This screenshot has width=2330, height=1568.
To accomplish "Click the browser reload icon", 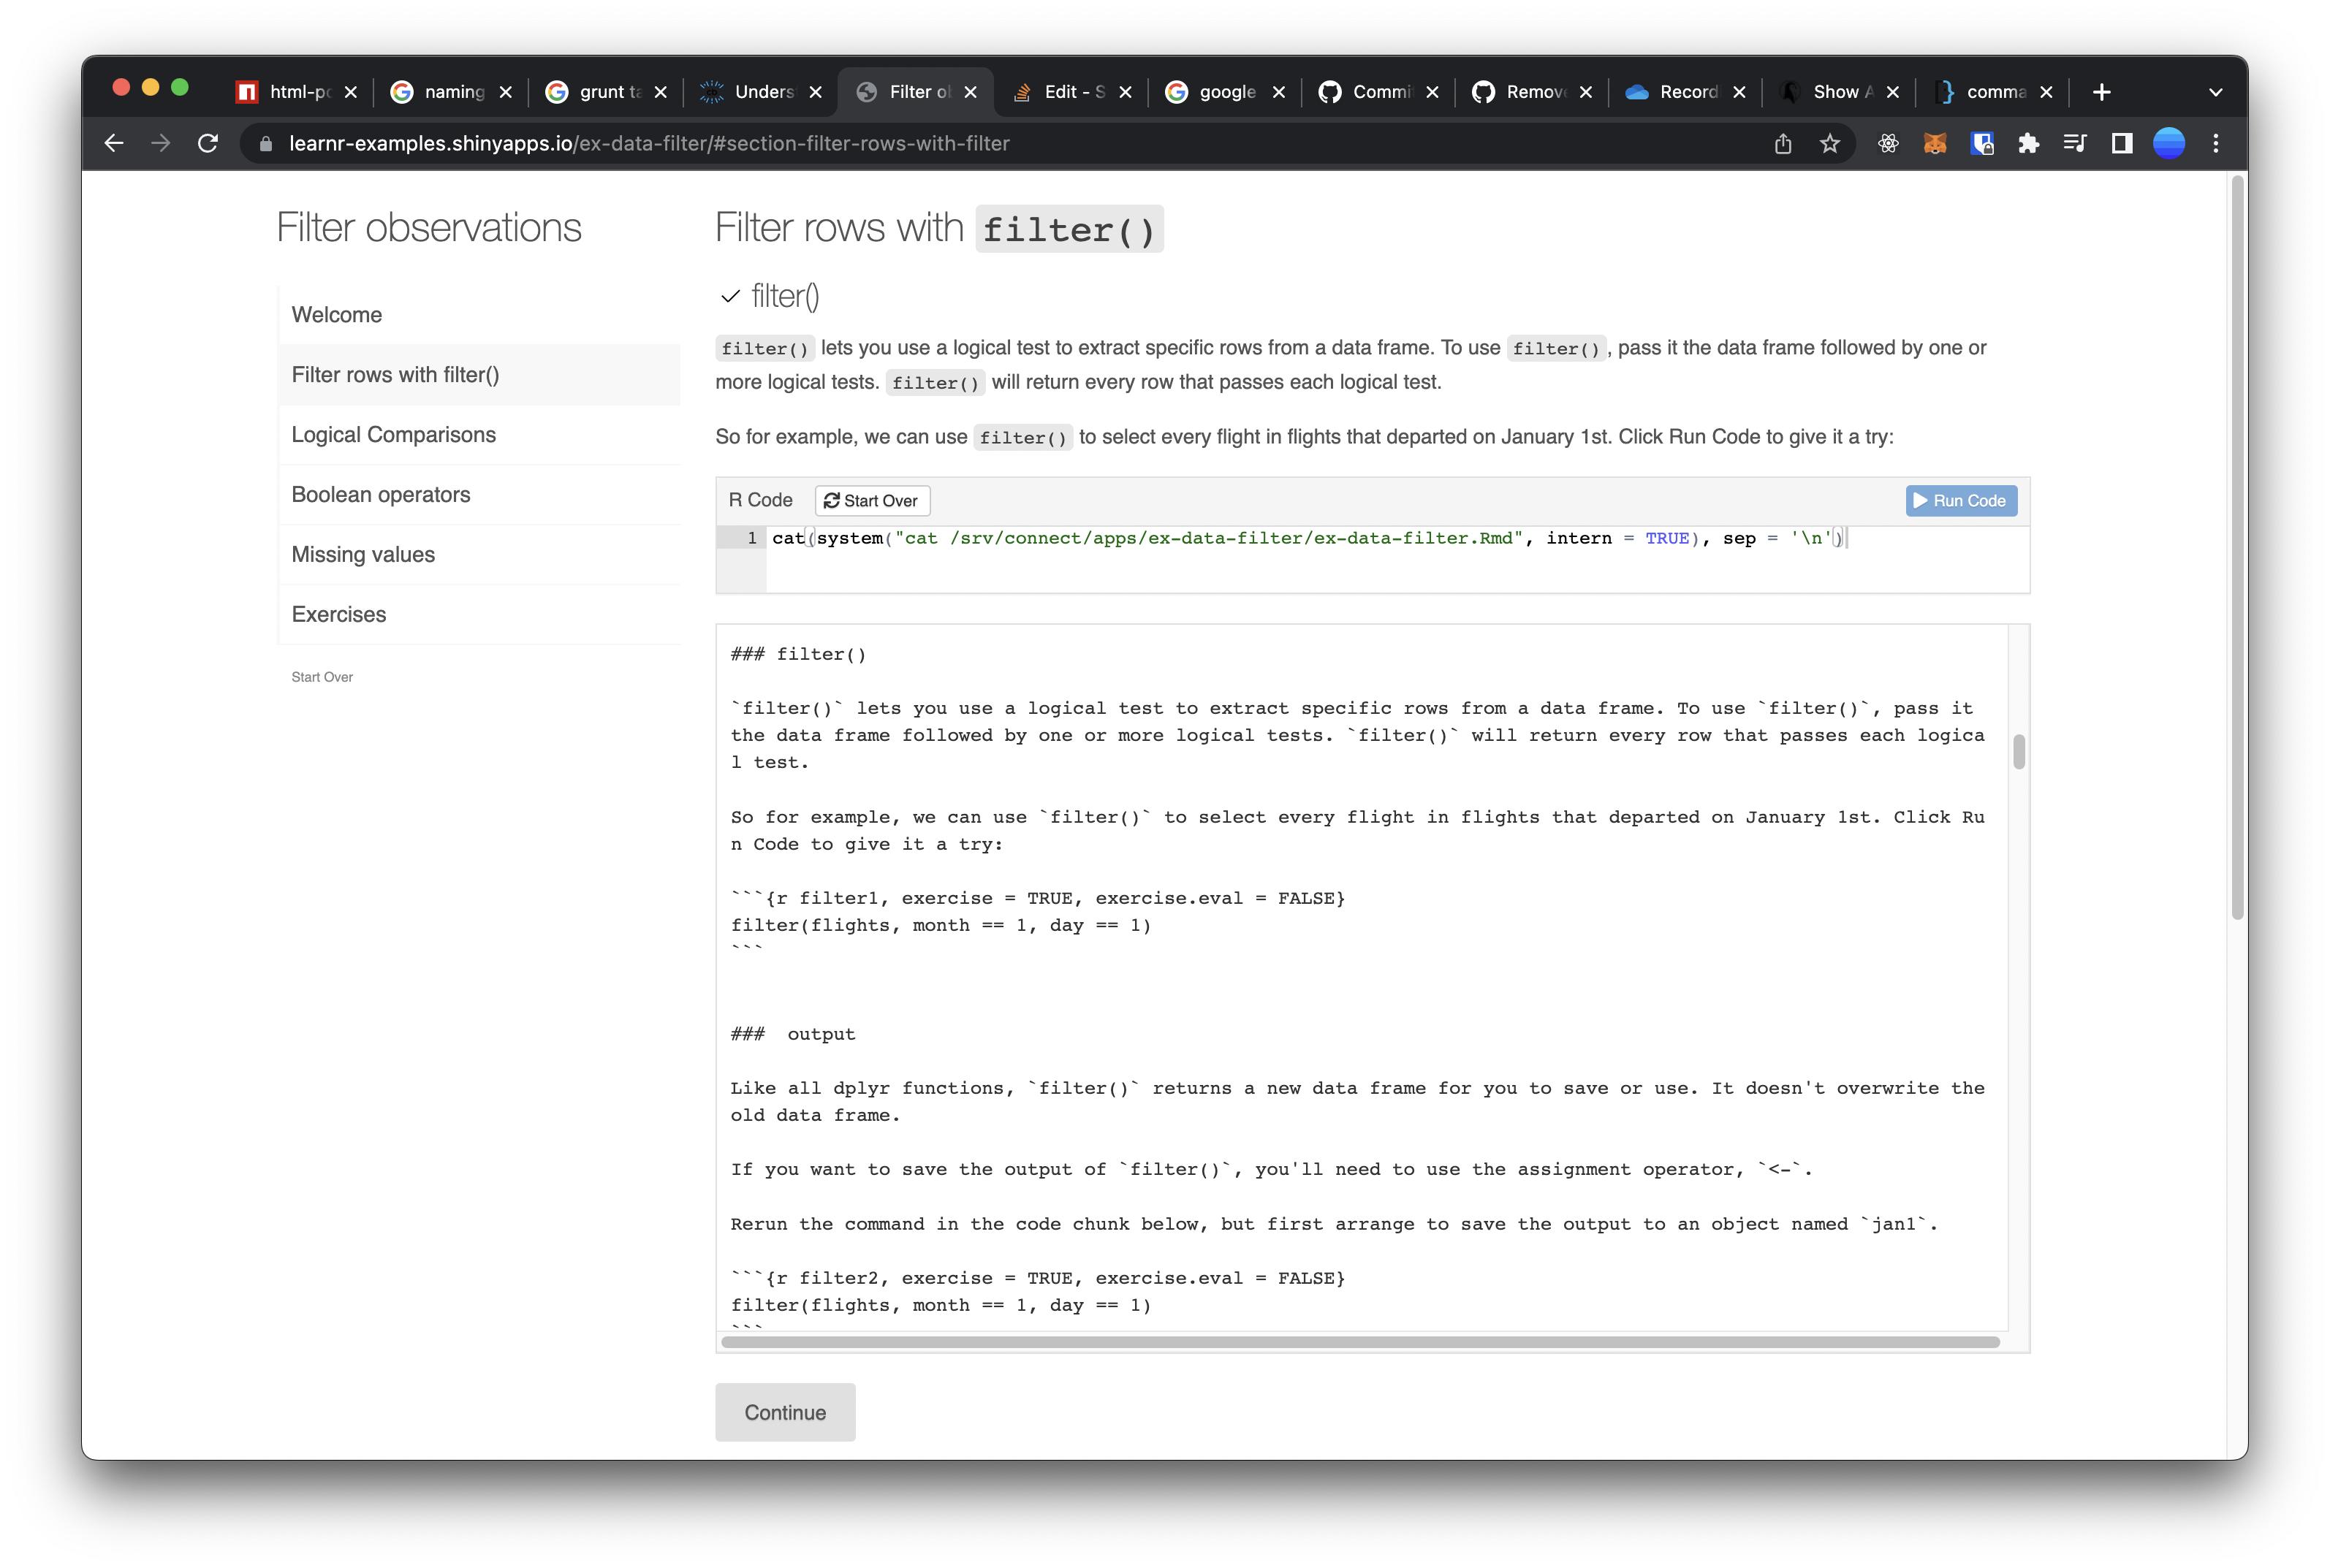I will coord(208,143).
